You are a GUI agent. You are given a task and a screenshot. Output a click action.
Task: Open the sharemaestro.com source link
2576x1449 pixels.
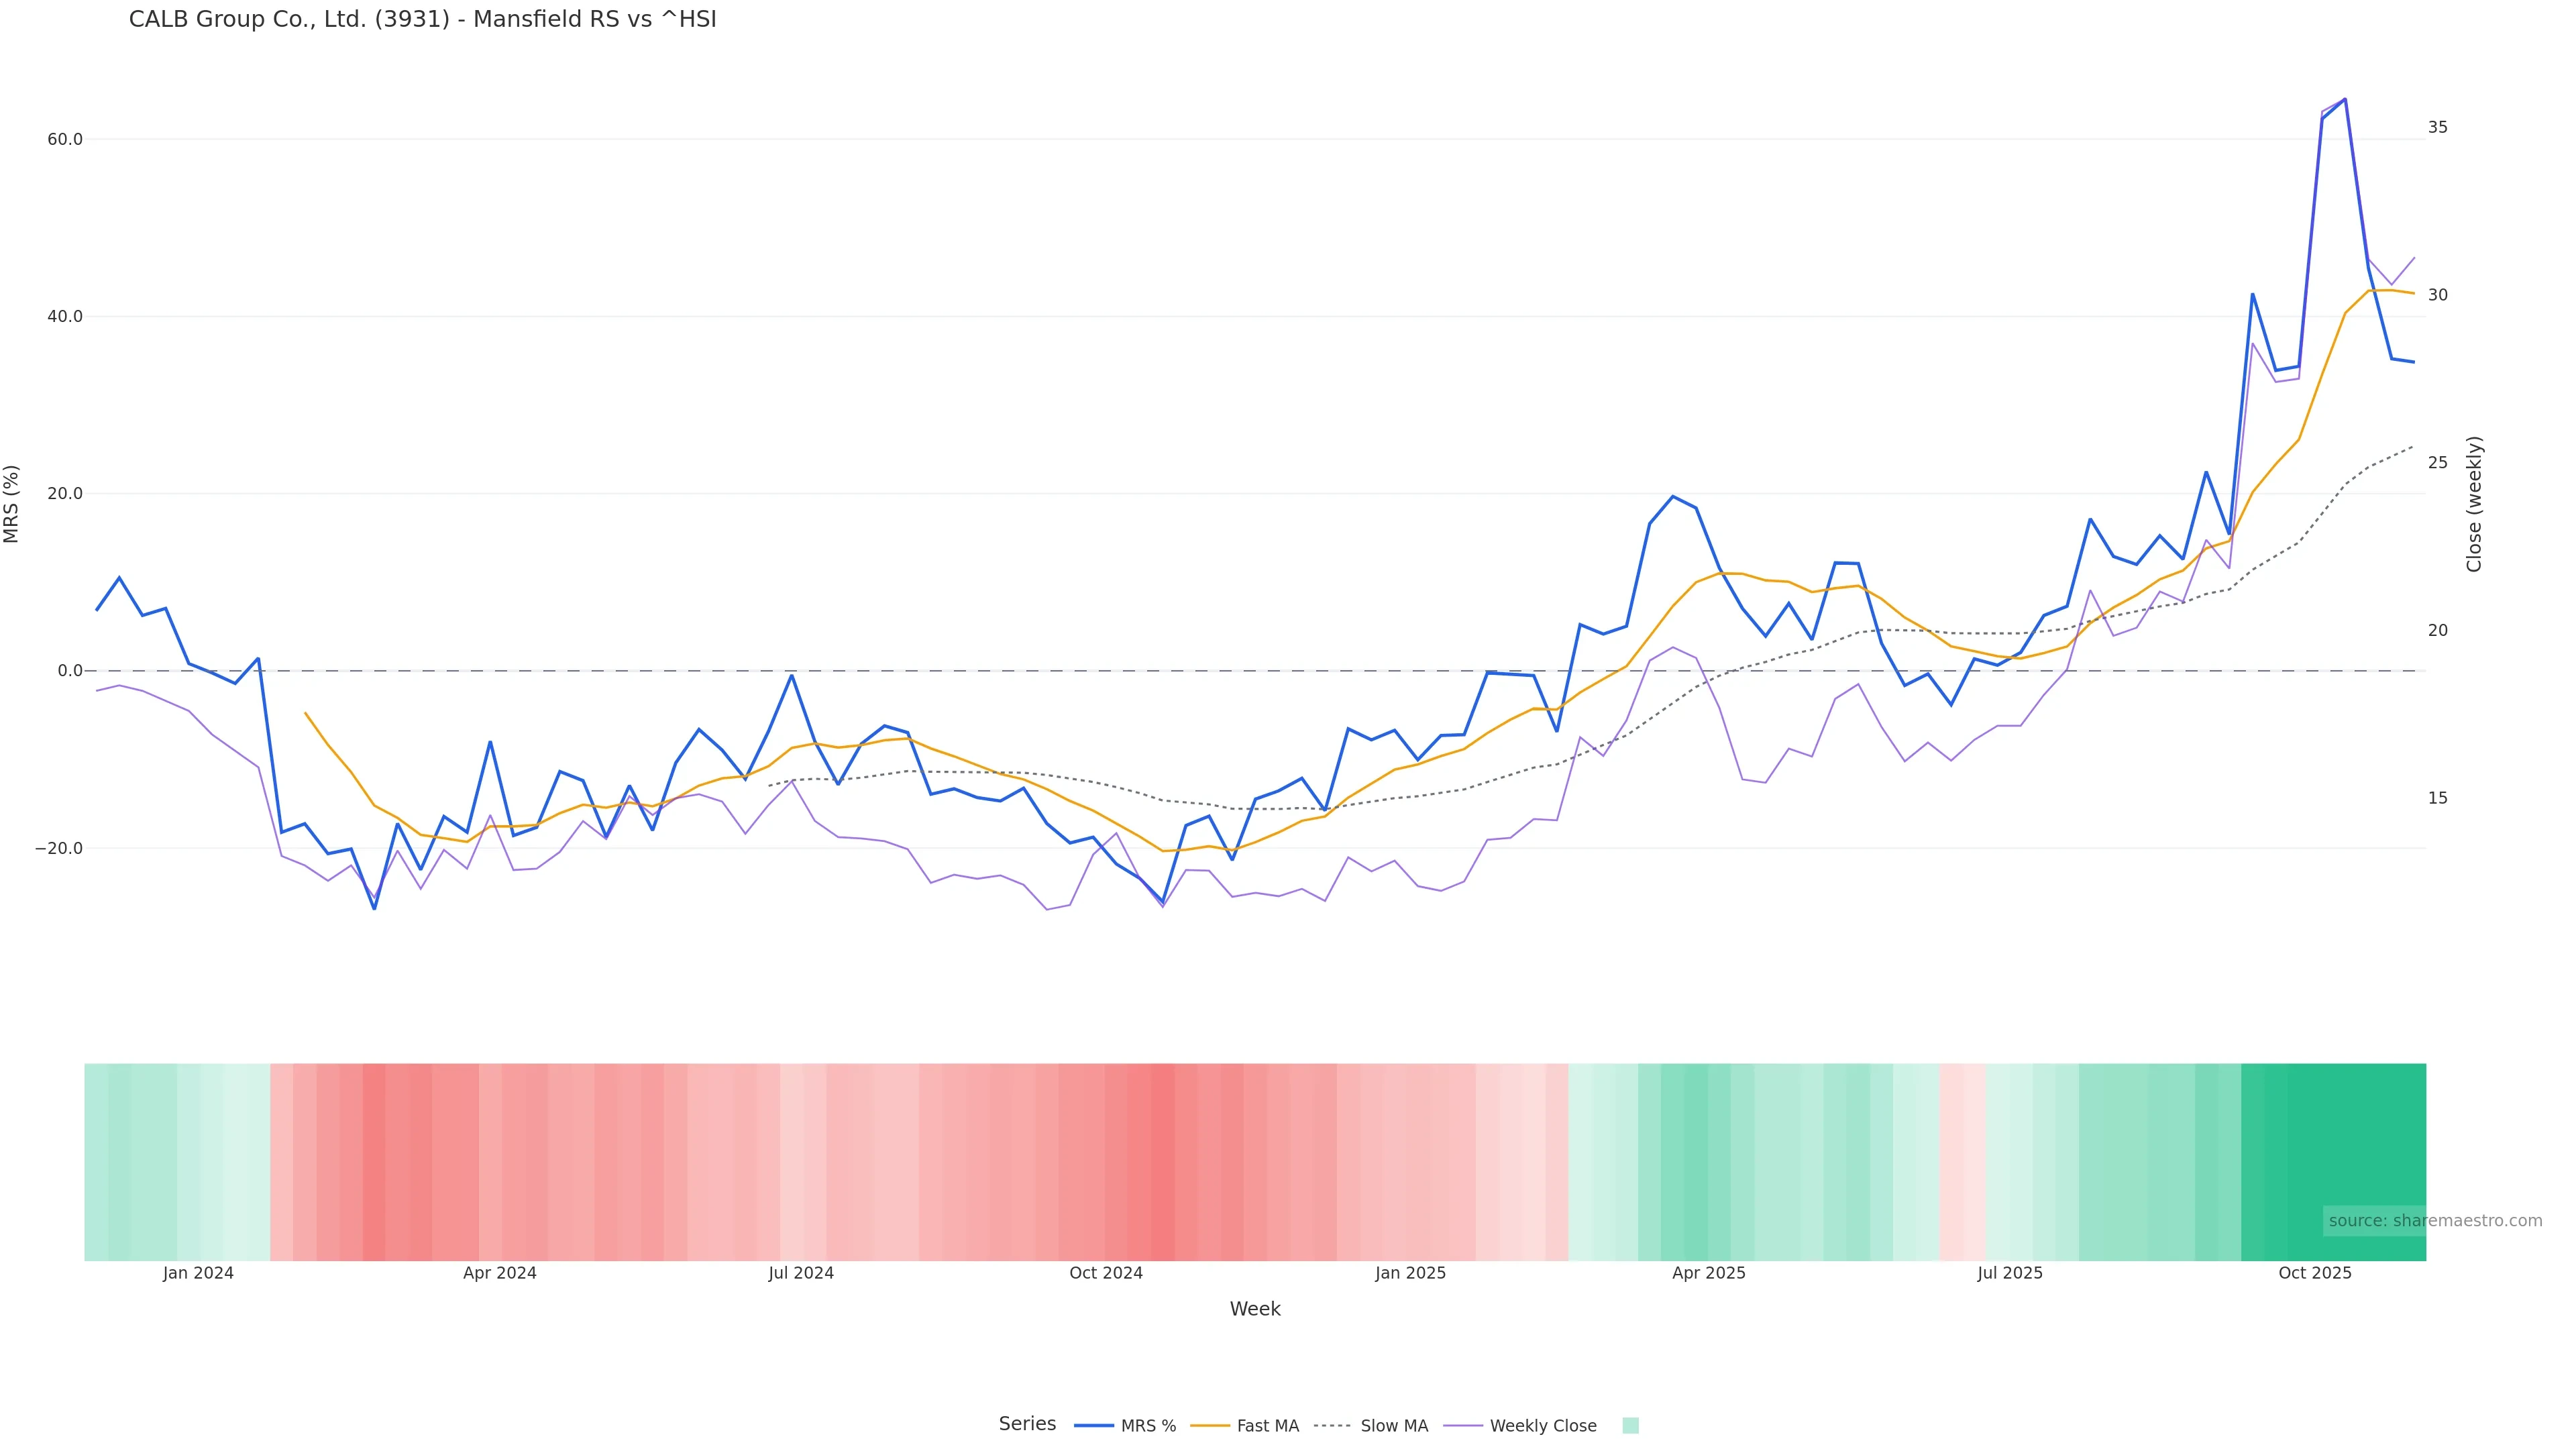pyautogui.click(x=2434, y=1221)
